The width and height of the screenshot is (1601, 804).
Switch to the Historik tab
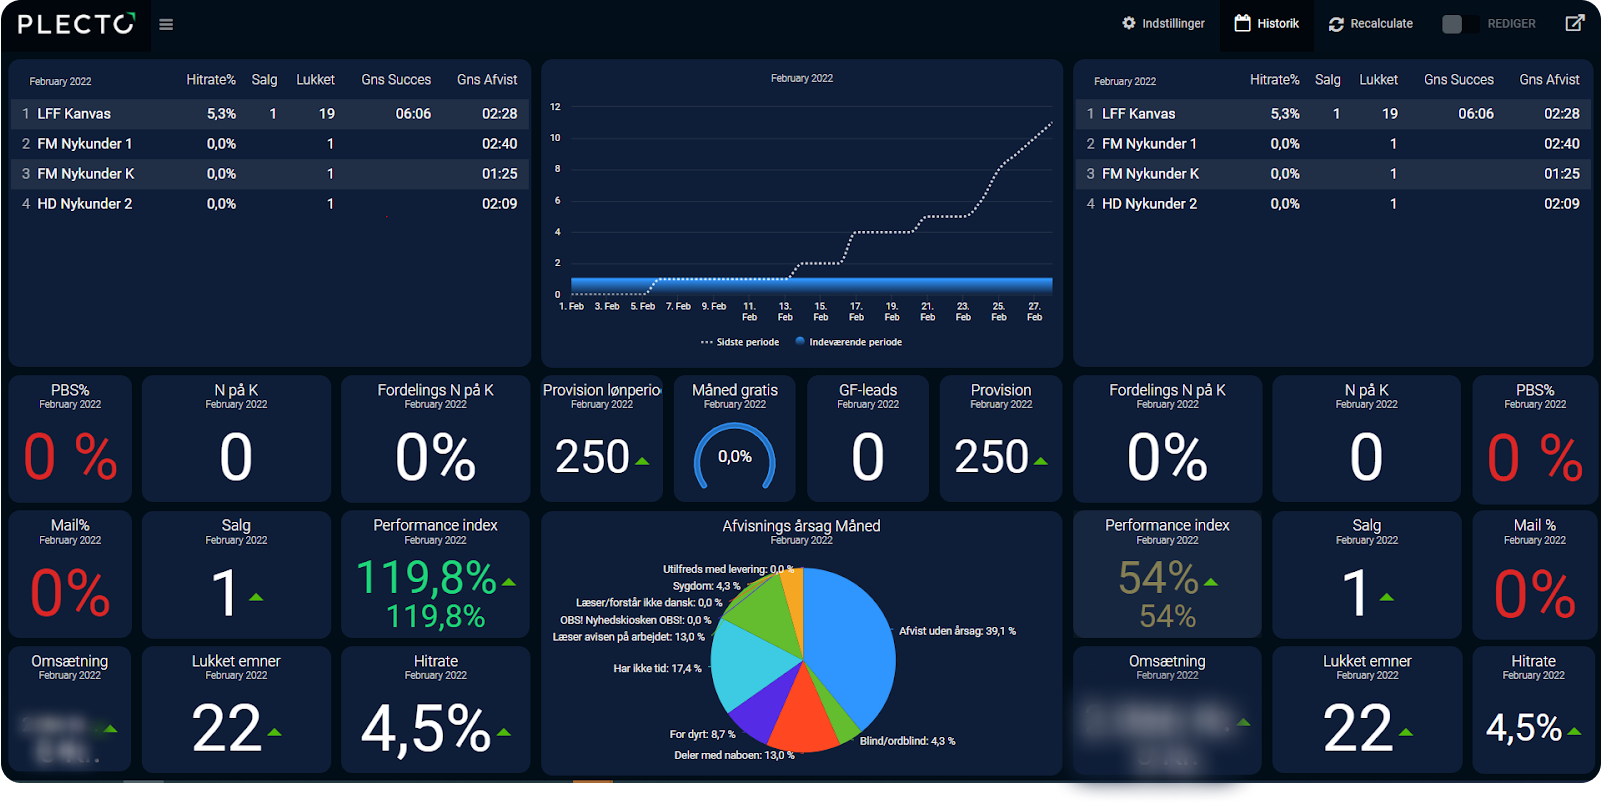pyautogui.click(x=1267, y=23)
